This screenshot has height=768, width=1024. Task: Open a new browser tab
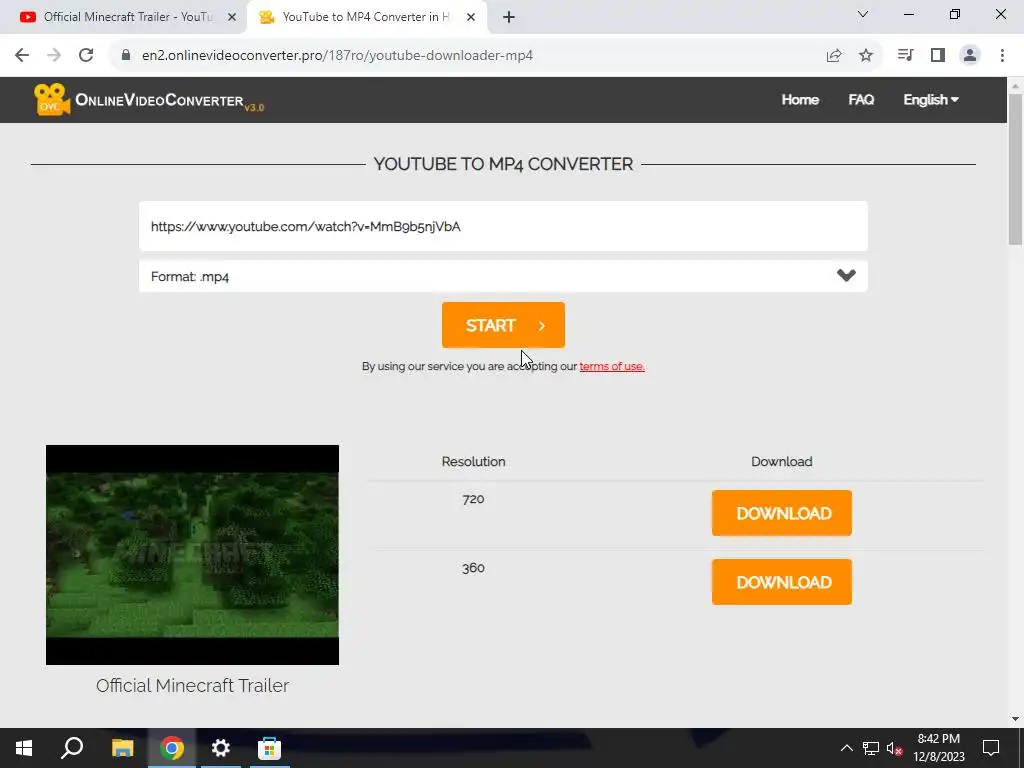click(x=509, y=17)
